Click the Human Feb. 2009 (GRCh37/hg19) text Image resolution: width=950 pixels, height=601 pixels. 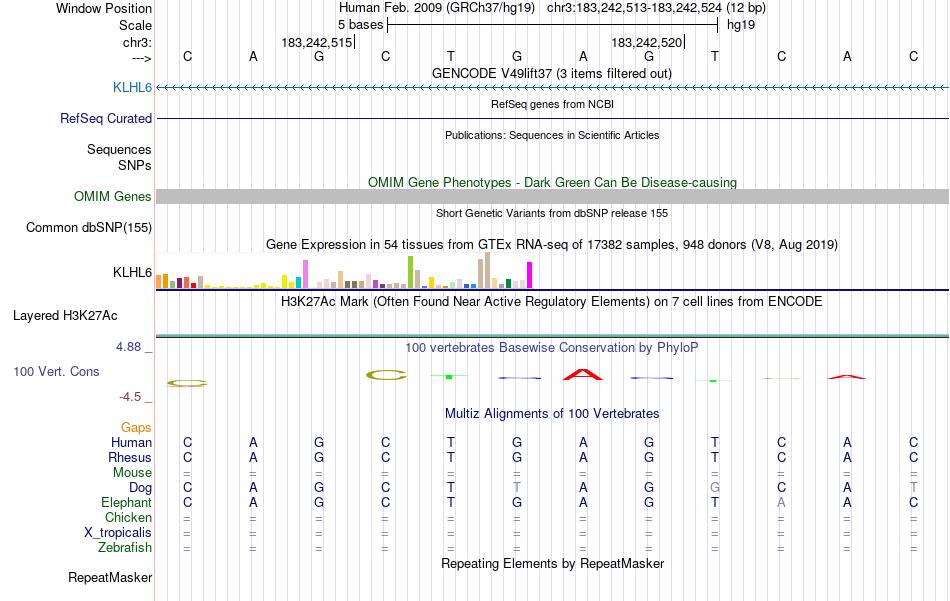pos(437,8)
